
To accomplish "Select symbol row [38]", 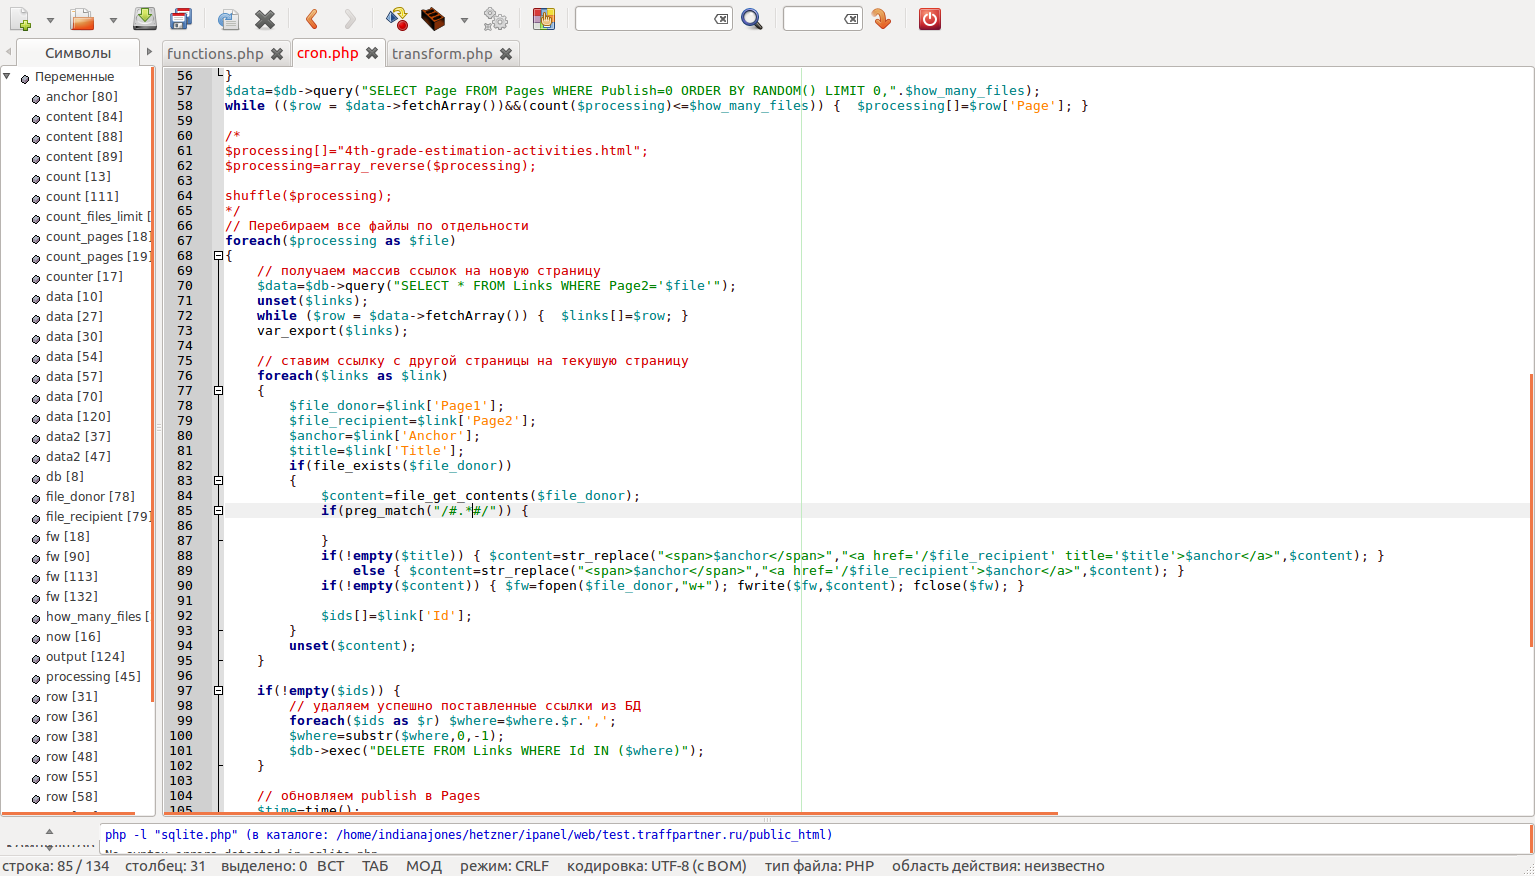I will point(71,737).
